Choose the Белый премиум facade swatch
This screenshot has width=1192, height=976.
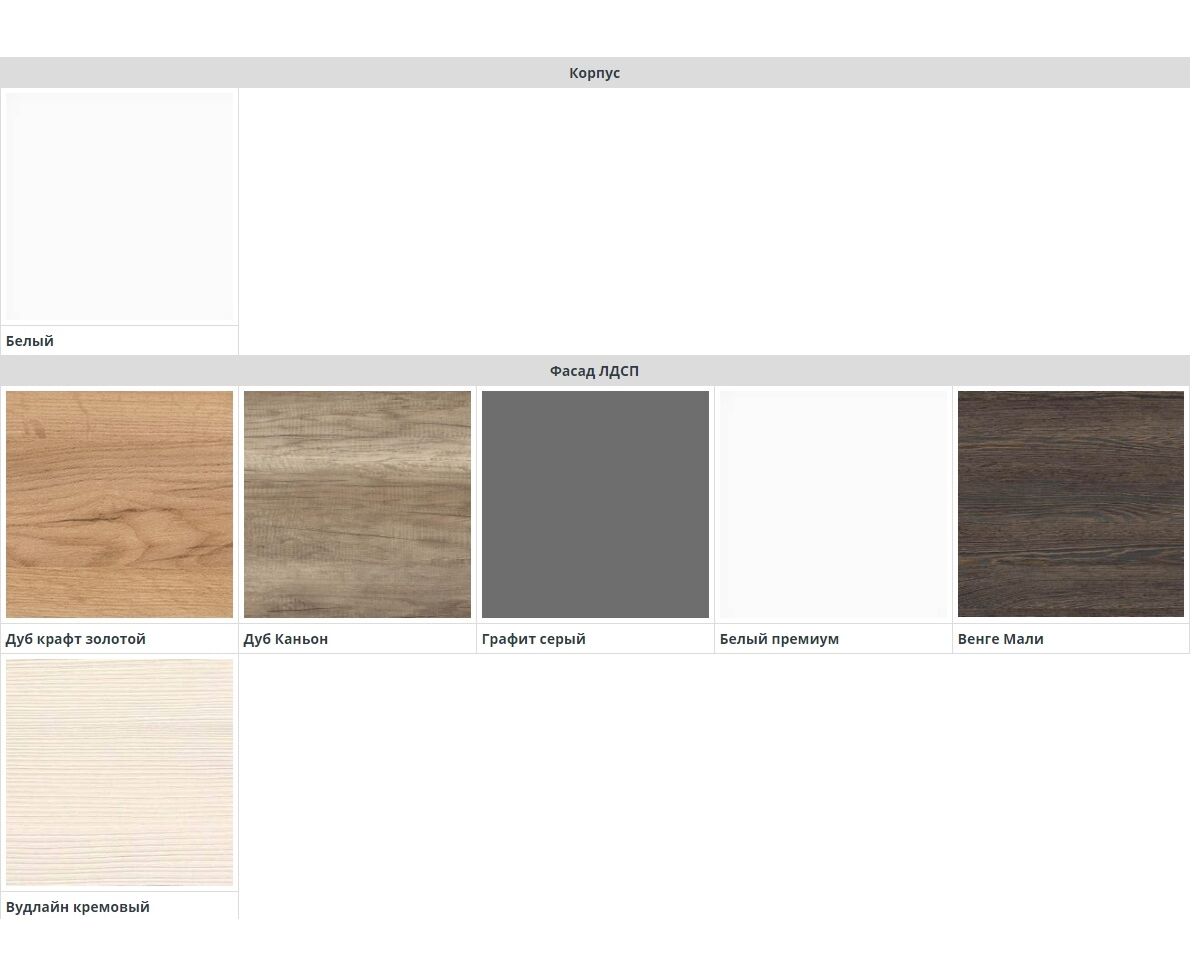[833, 504]
